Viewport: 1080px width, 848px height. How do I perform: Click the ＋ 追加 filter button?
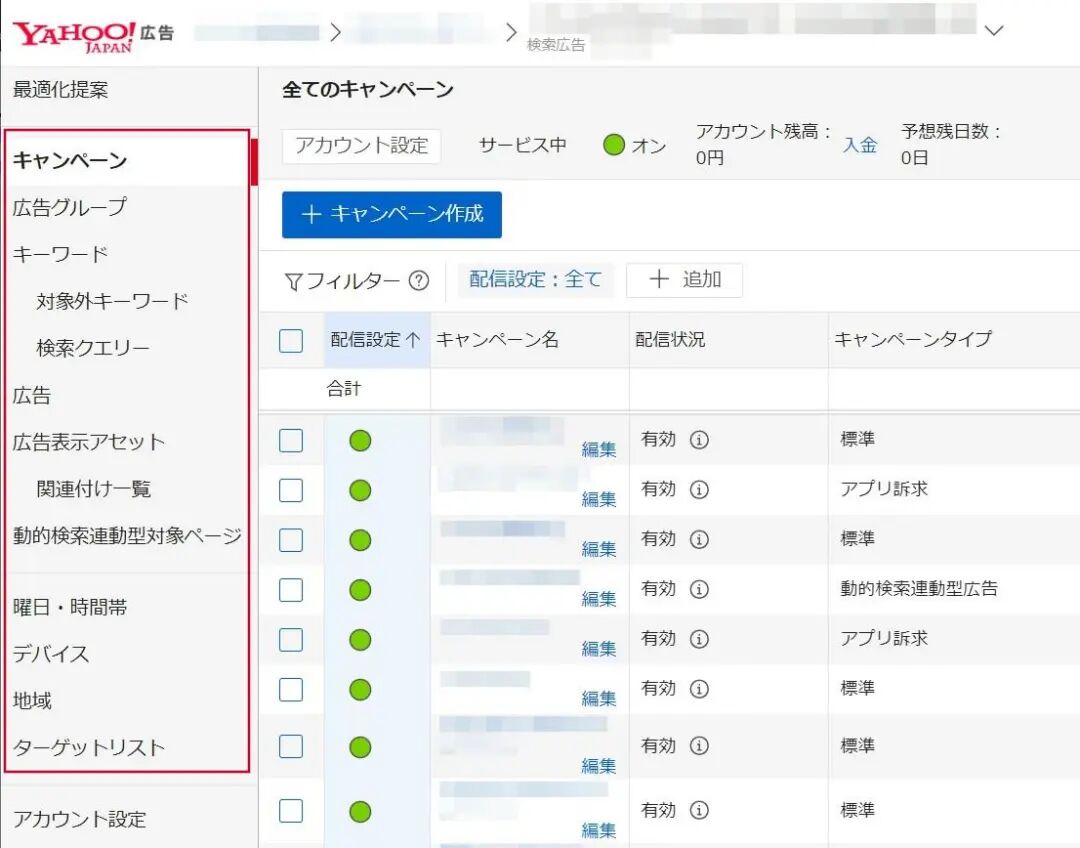coord(684,280)
